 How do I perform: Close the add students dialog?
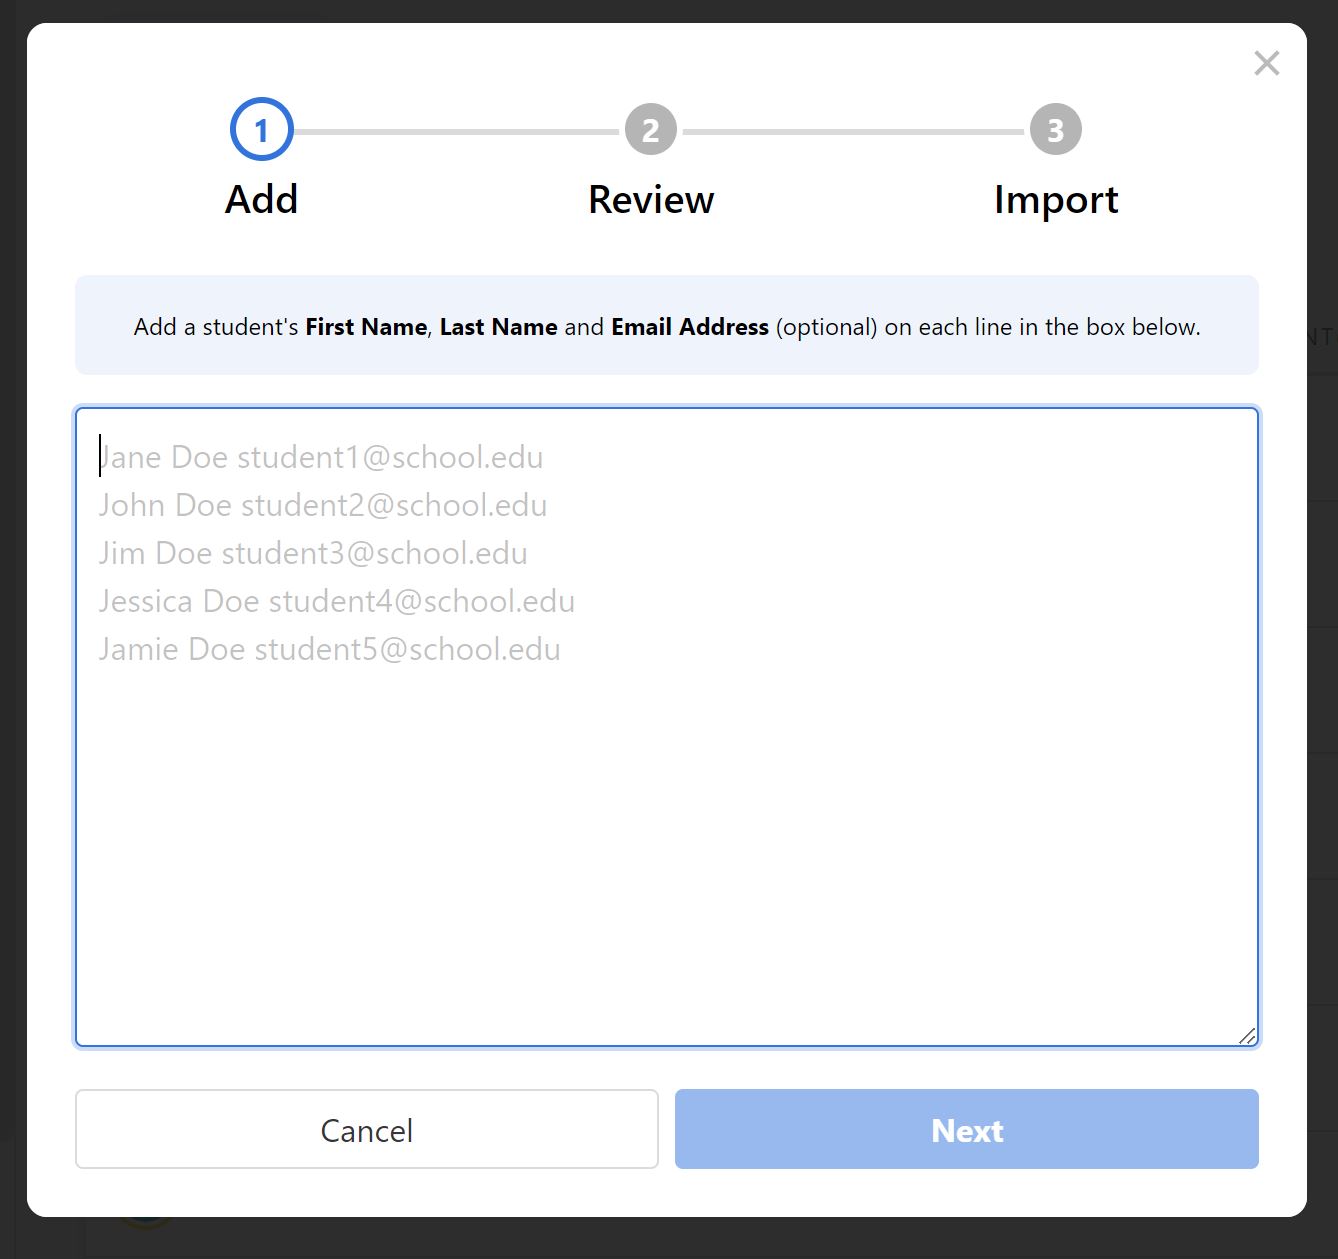[1266, 63]
